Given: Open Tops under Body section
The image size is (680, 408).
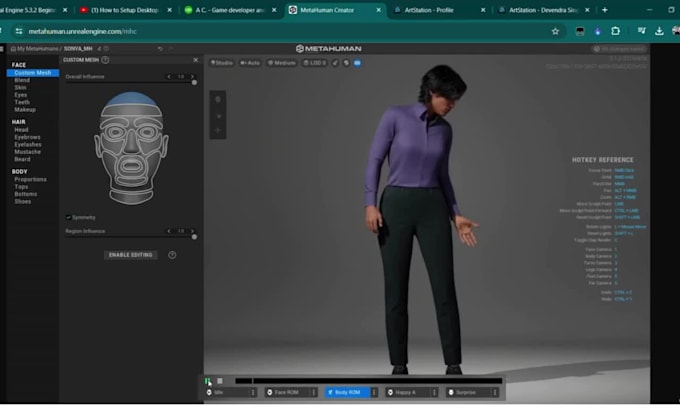Looking at the screenshot, I should point(21,187).
